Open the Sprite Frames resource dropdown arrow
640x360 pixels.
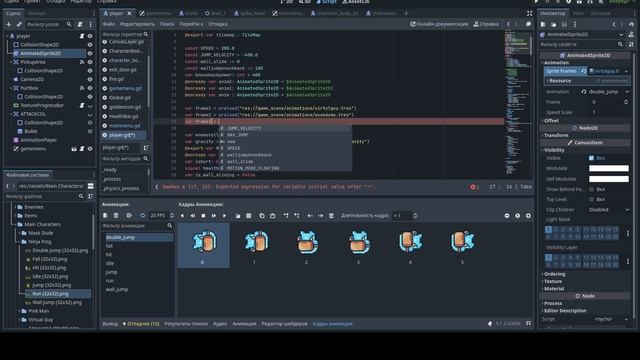(x=627, y=71)
